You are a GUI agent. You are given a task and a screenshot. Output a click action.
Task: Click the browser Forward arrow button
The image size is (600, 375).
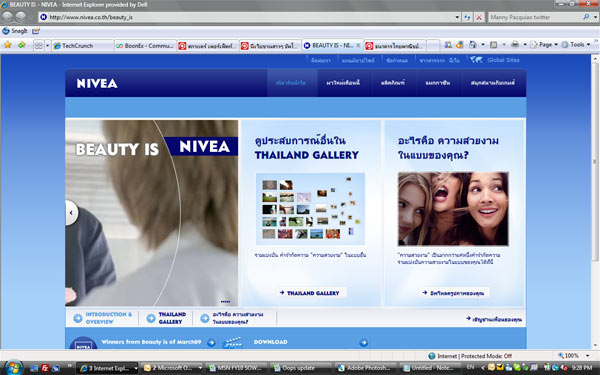click(21, 16)
